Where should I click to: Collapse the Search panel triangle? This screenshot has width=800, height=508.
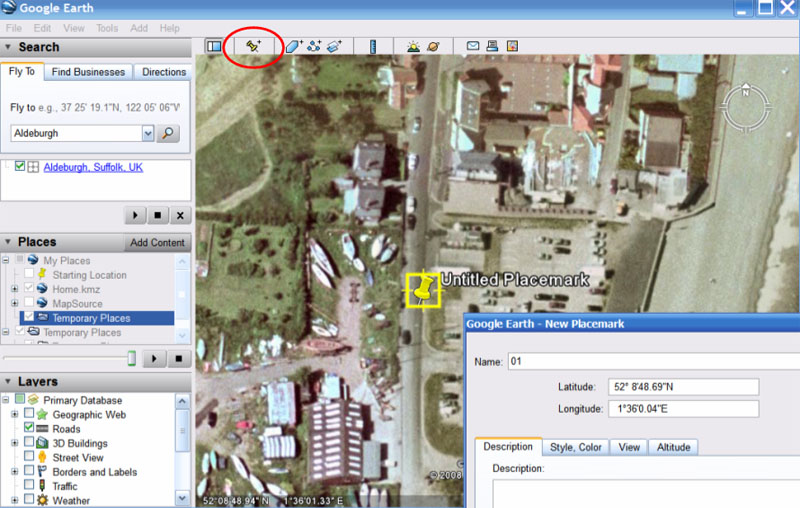click(8, 47)
